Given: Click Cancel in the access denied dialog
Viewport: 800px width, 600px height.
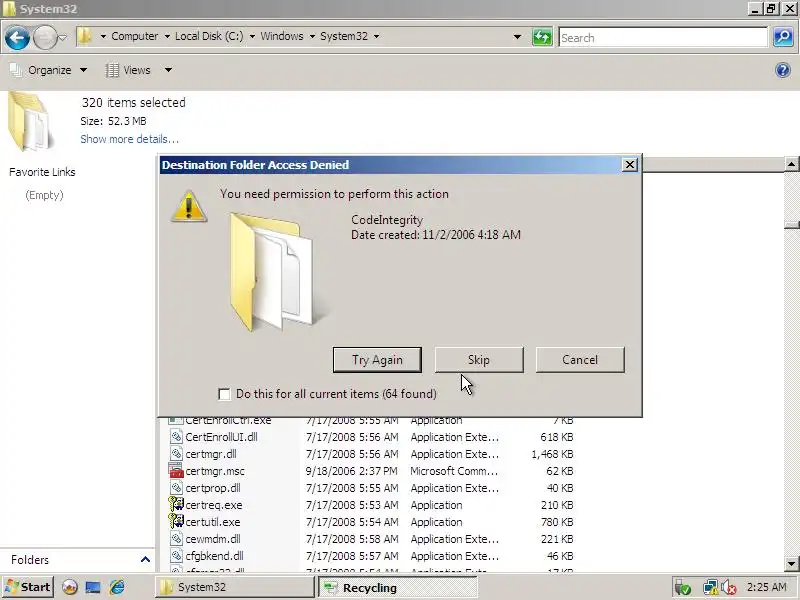Looking at the screenshot, I should tap(580, 360).
